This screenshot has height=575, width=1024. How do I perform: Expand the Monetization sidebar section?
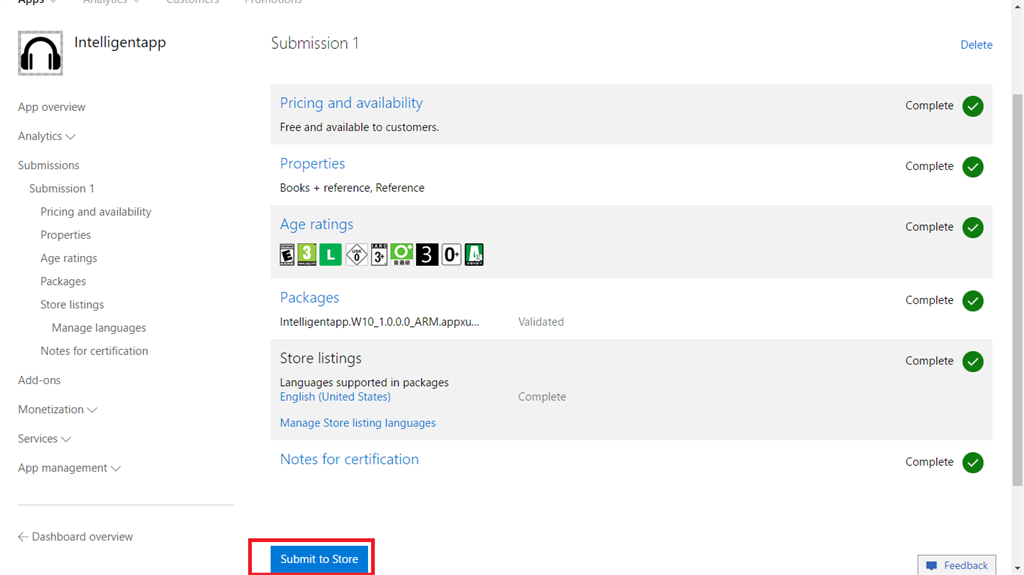[x=57, y=409]
